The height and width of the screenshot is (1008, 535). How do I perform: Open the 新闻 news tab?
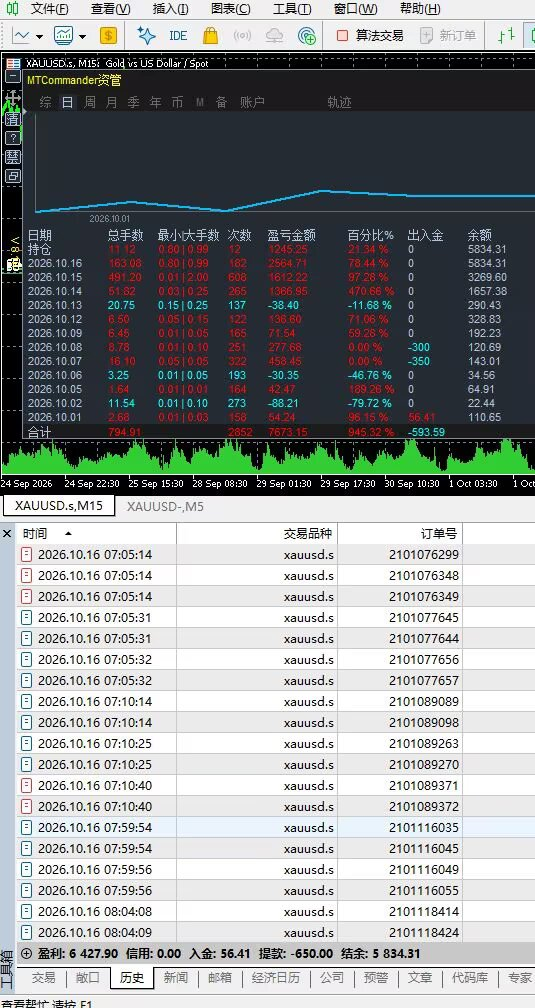[176, 978]
